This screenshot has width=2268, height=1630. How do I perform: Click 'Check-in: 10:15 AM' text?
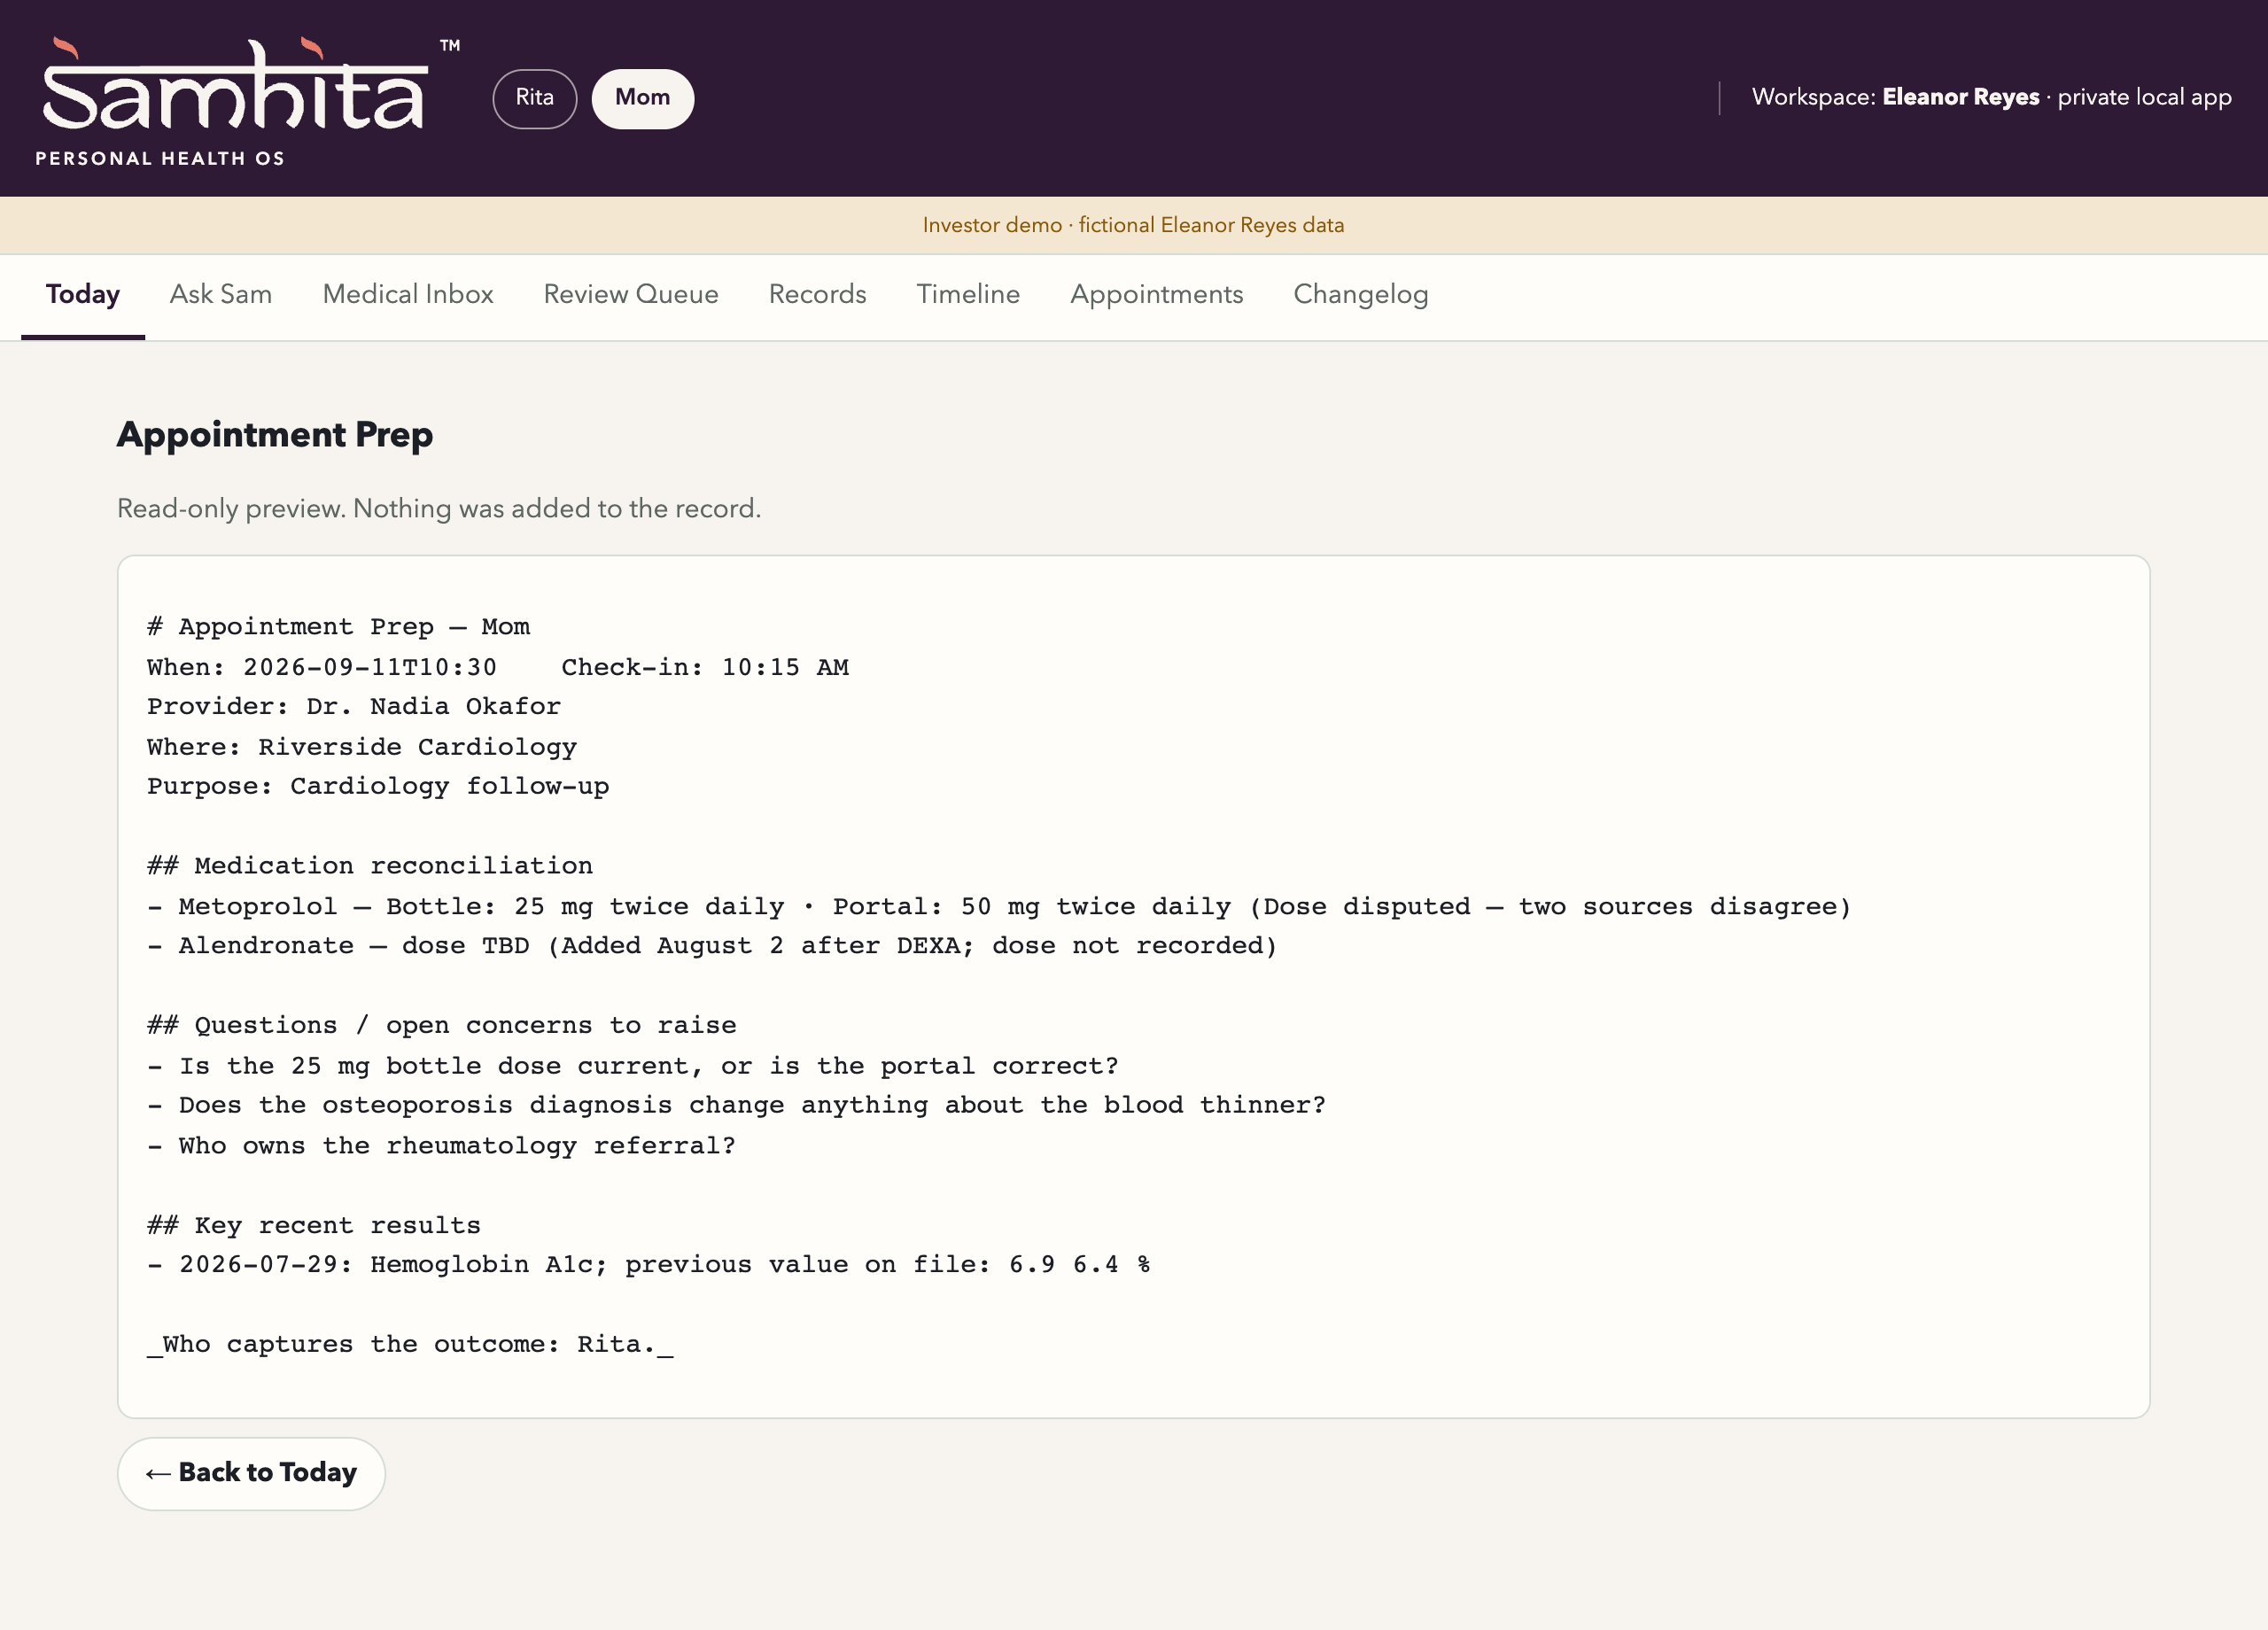tap(705, 667)
